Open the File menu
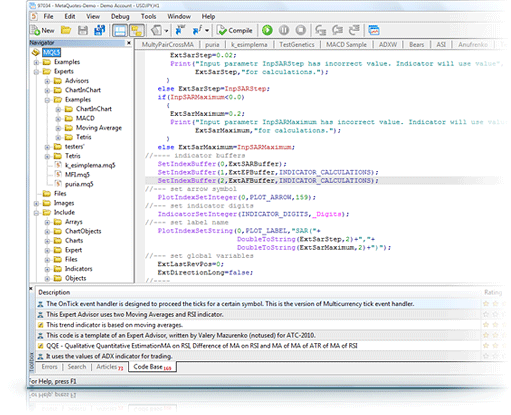This screenshot has height=415, width=511. [48, 16]
